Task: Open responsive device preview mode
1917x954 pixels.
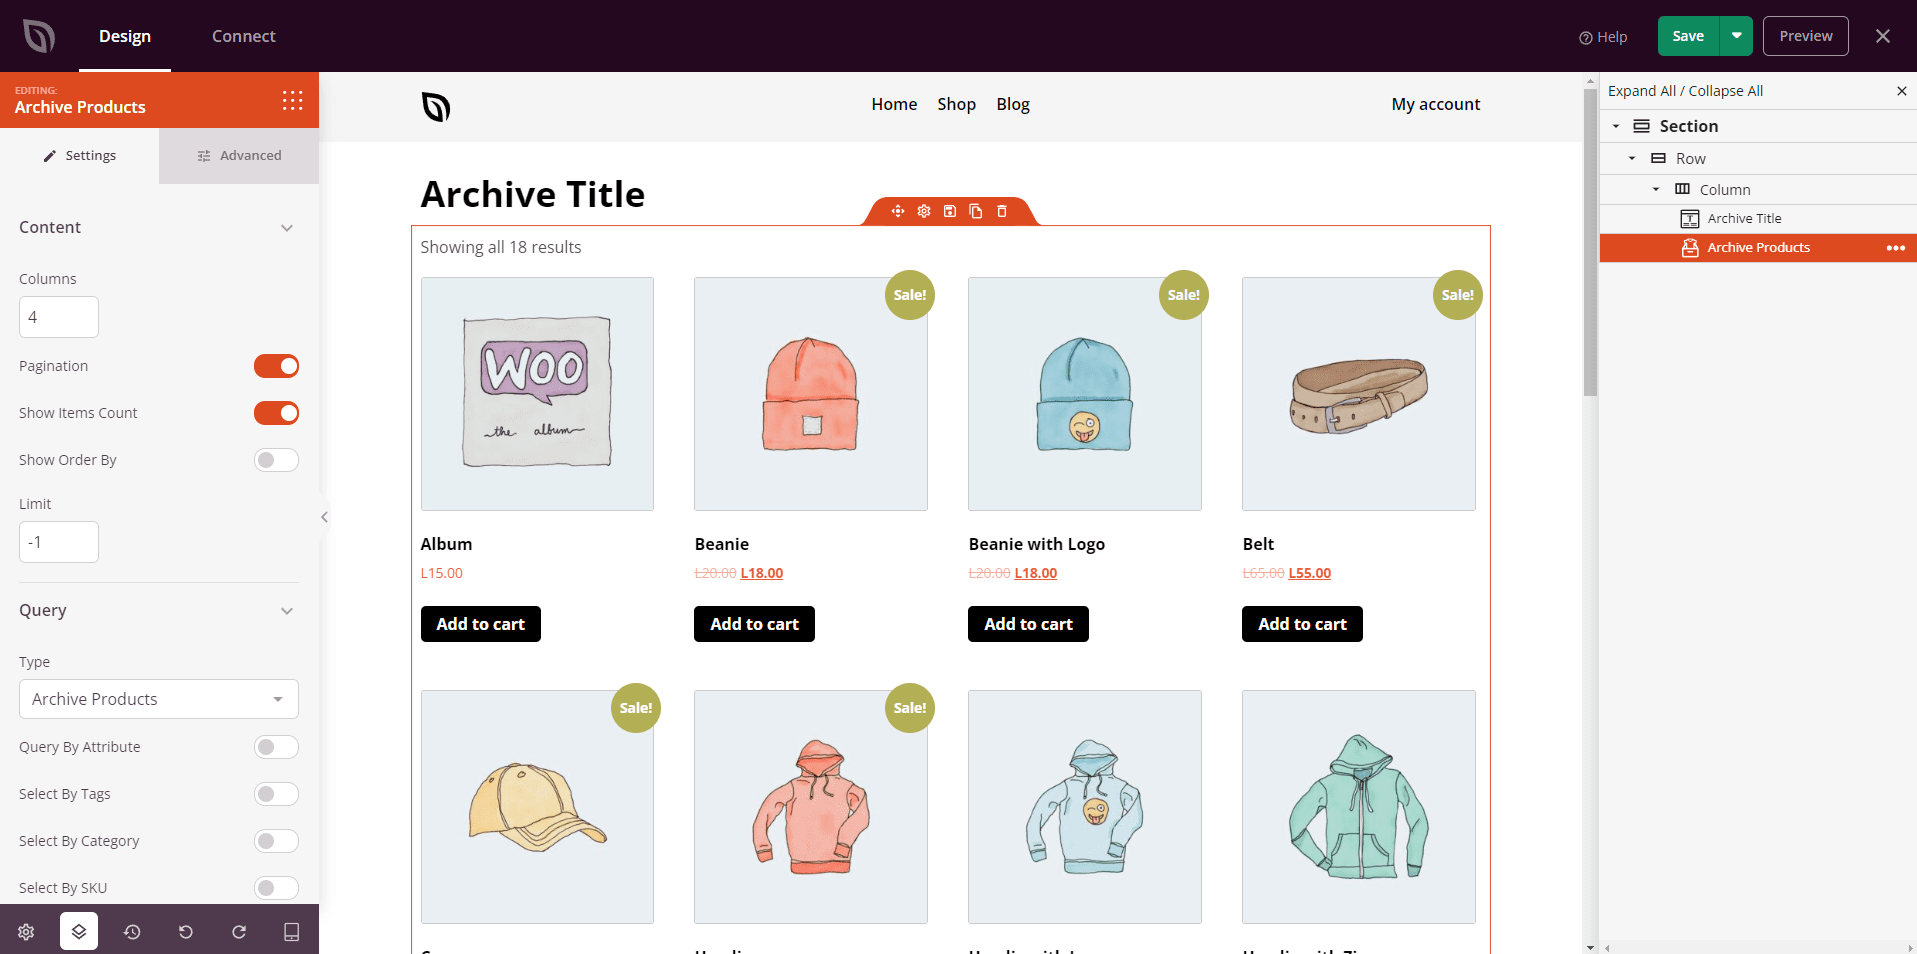Action: (291, 931)
